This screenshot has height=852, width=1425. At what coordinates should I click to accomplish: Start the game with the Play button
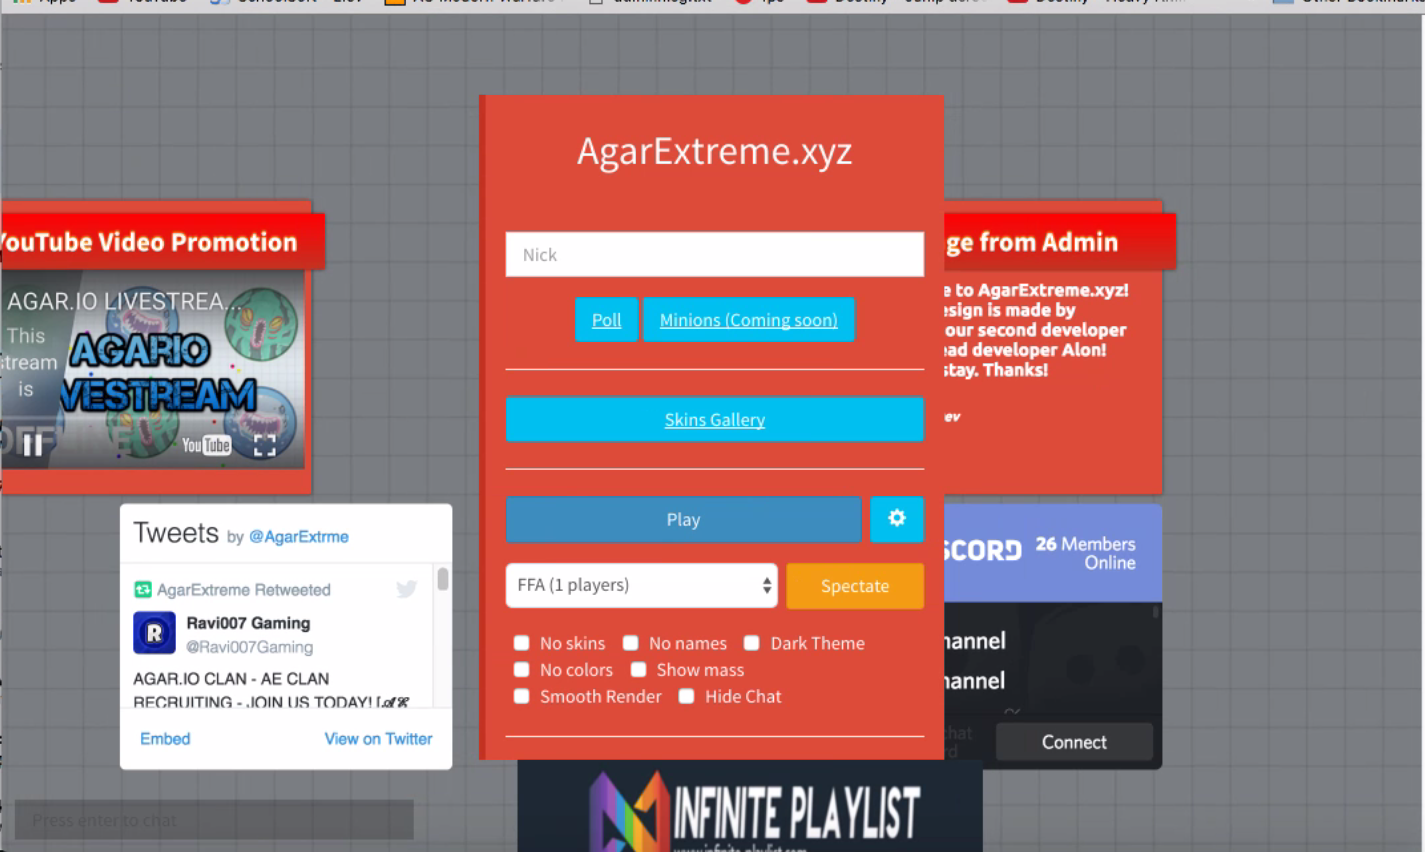tap(683, 519)
